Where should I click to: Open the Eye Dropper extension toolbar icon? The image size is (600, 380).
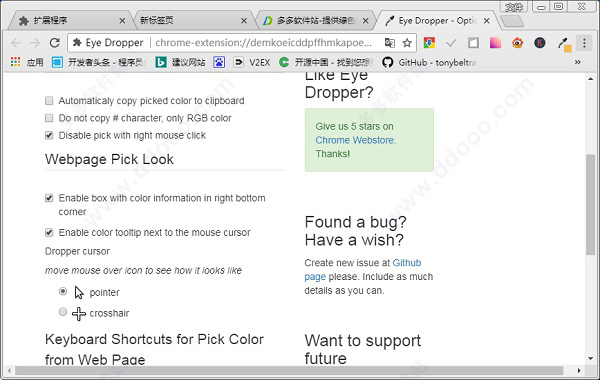(564, 43)
